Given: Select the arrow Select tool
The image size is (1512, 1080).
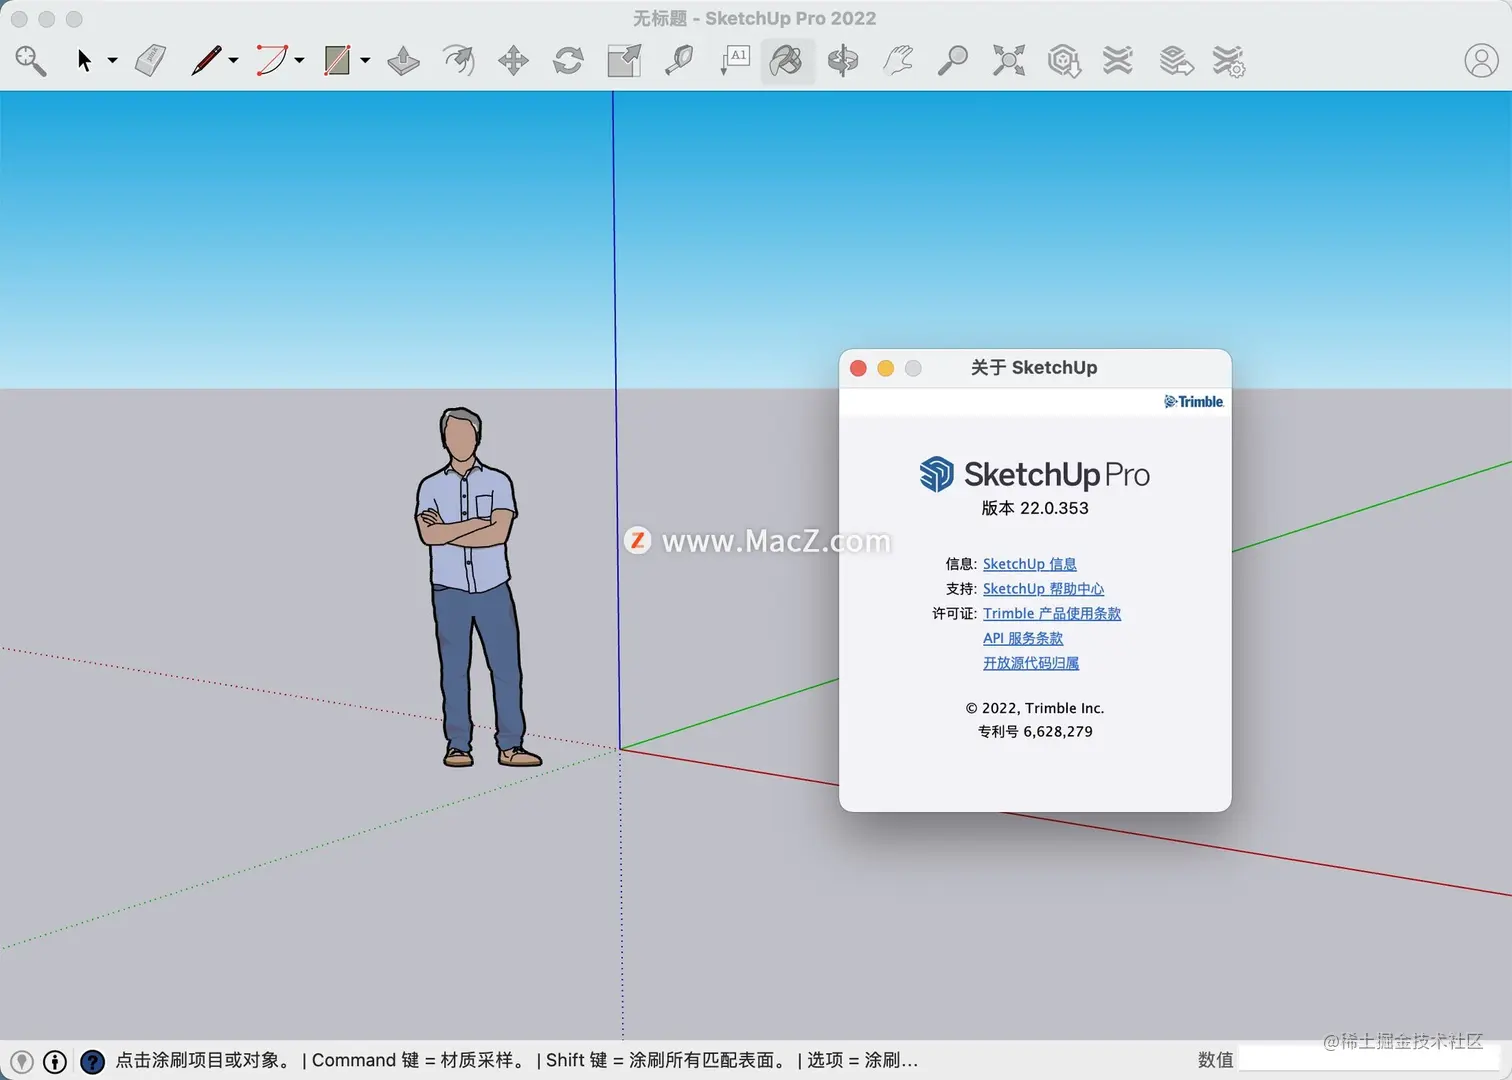Looking at the screenshot, I should tap(84, 61).
